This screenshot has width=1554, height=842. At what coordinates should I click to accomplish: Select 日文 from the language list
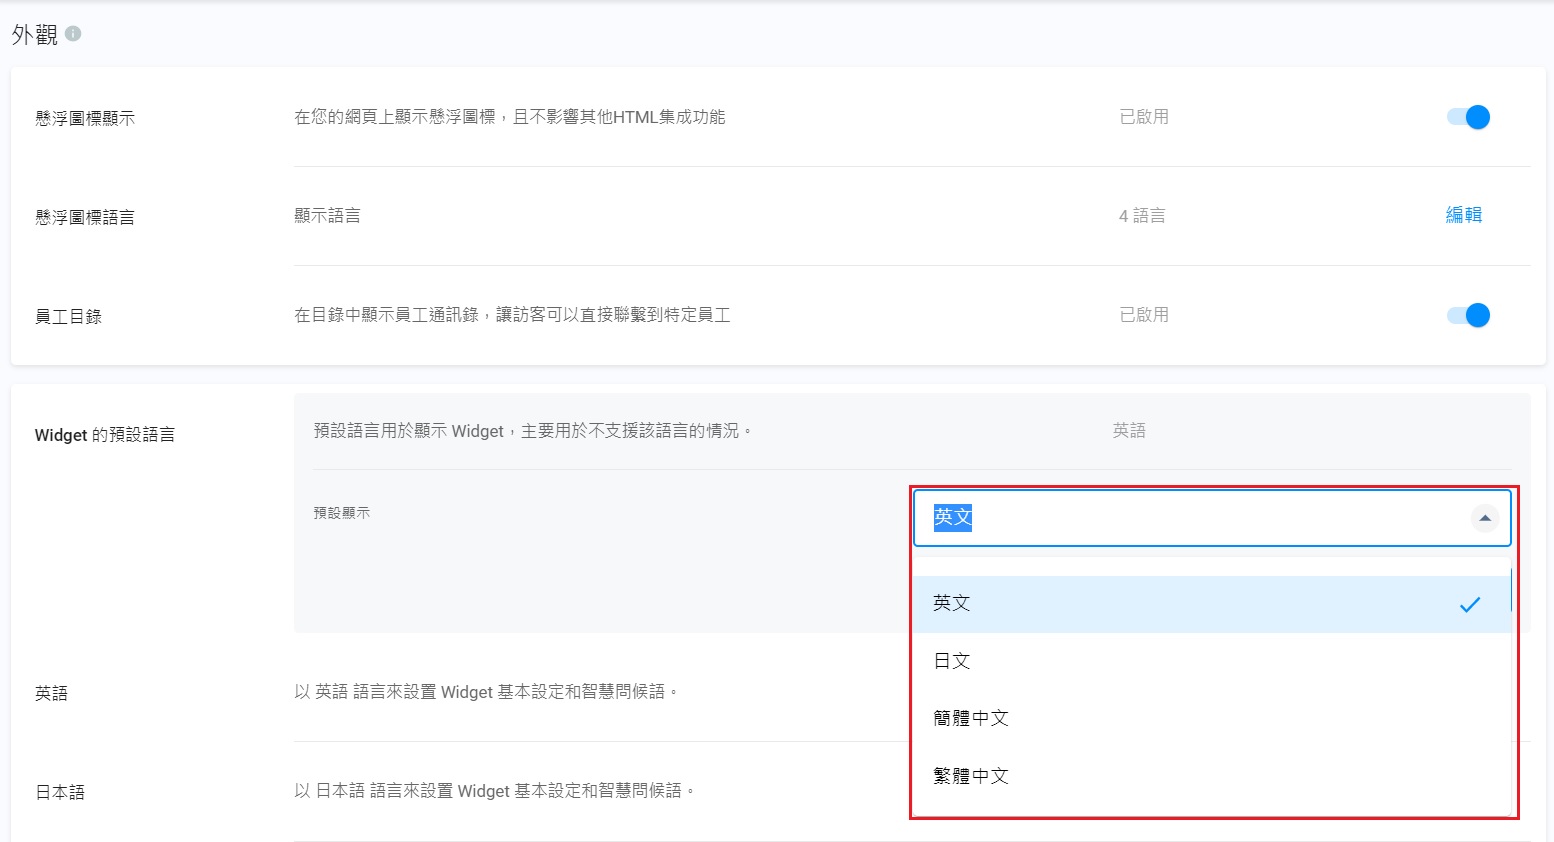[952, 661]
